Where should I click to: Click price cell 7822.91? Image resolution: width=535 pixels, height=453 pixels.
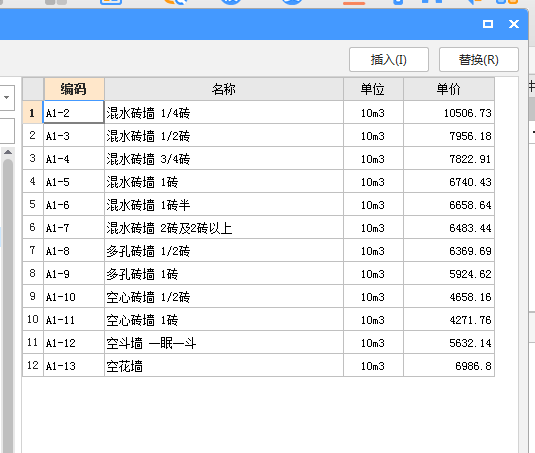click(449, 158)
